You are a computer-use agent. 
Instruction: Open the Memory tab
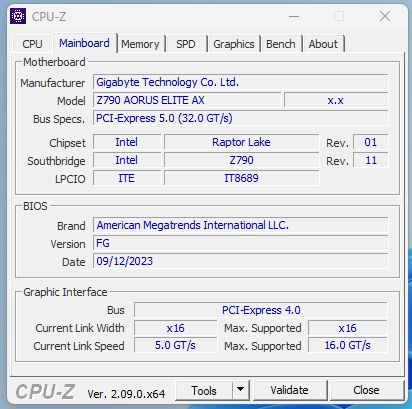coord(140,44)
